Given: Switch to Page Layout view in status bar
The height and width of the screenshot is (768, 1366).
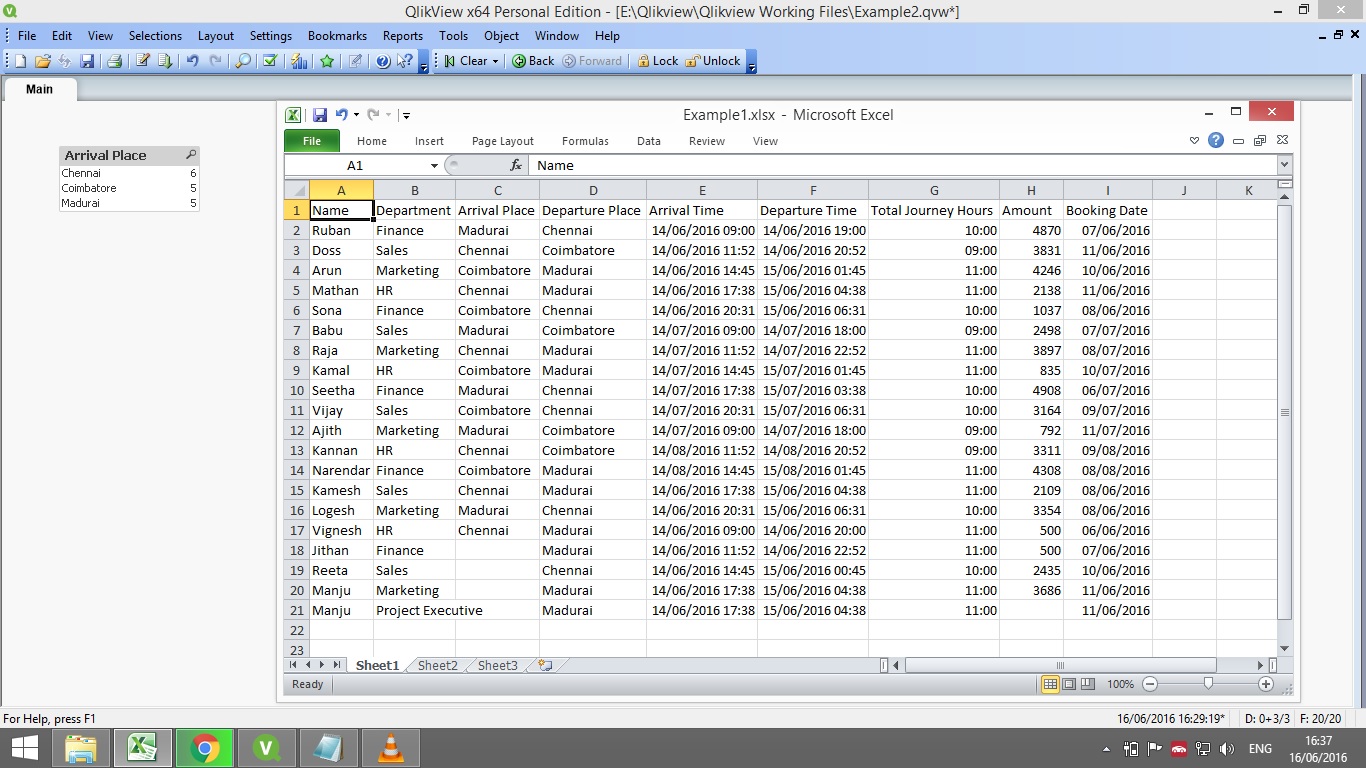Looking at the screenshot, I should click(x=1069, y=684).
